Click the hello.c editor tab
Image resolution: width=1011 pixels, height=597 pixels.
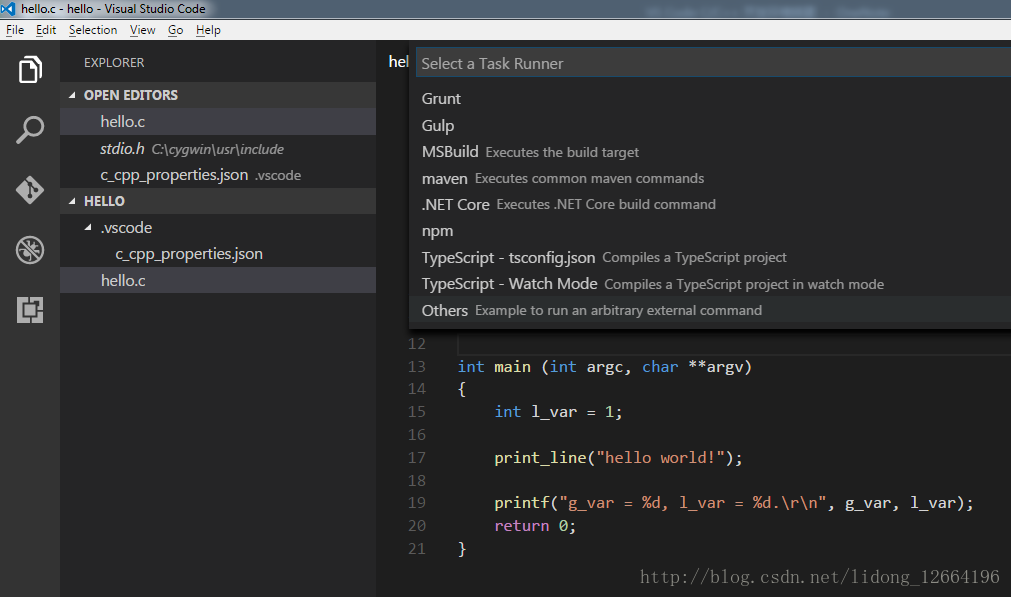coord(398,62)
